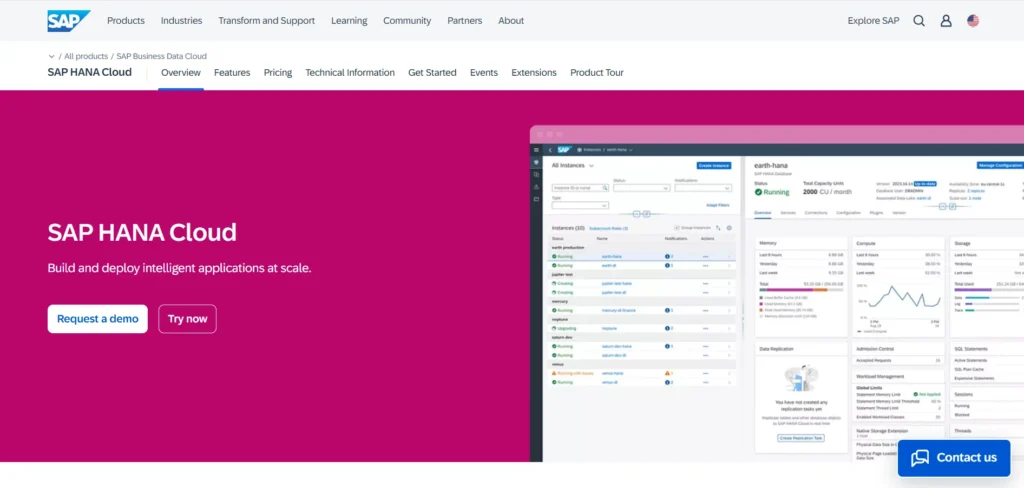
Task: Click the three-dot actions for the earth-dl row
Action: (705, 266)
